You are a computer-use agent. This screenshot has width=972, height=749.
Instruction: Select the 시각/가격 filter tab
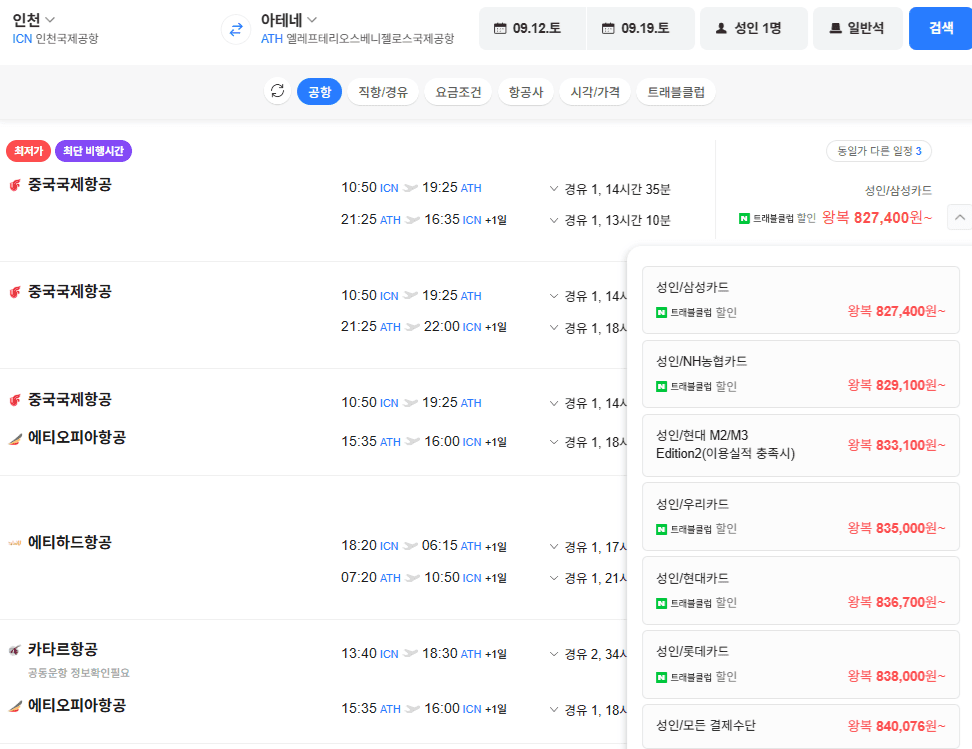(595, 92)
